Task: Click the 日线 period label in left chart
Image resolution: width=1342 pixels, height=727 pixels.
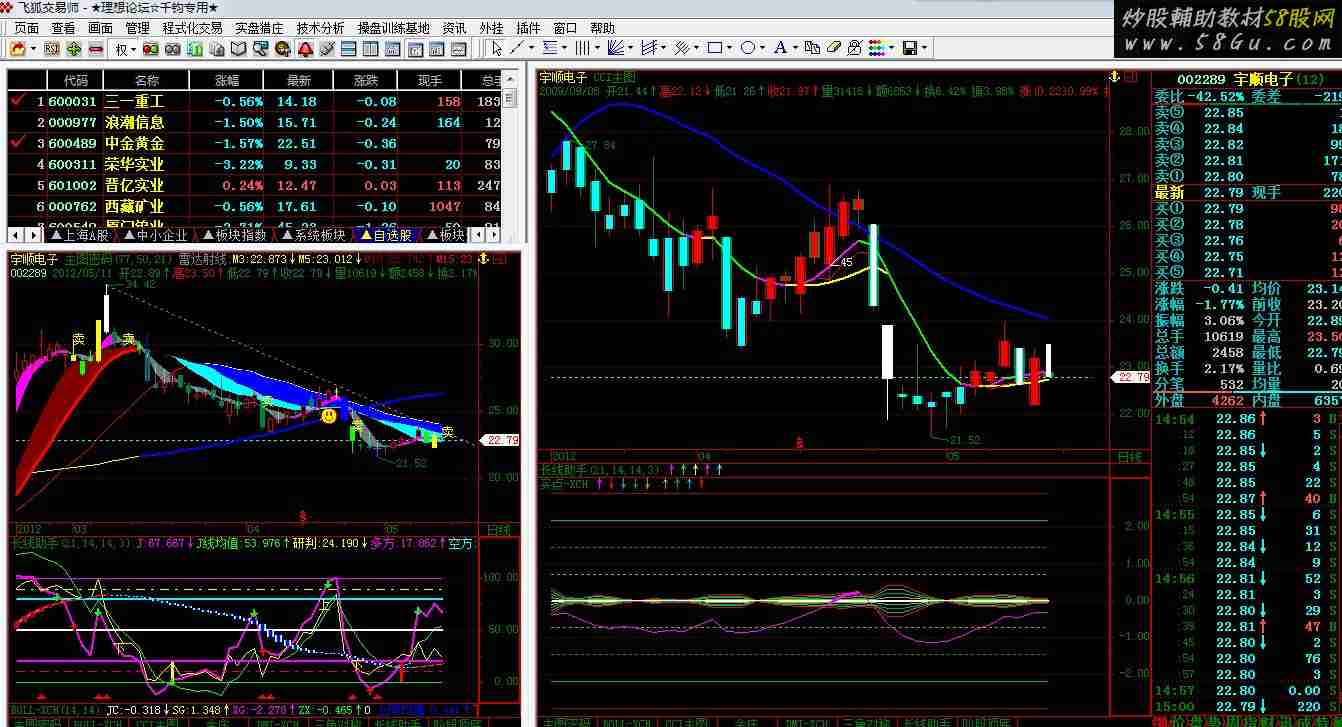Action: pyautogui.click(x=498, y=529)
